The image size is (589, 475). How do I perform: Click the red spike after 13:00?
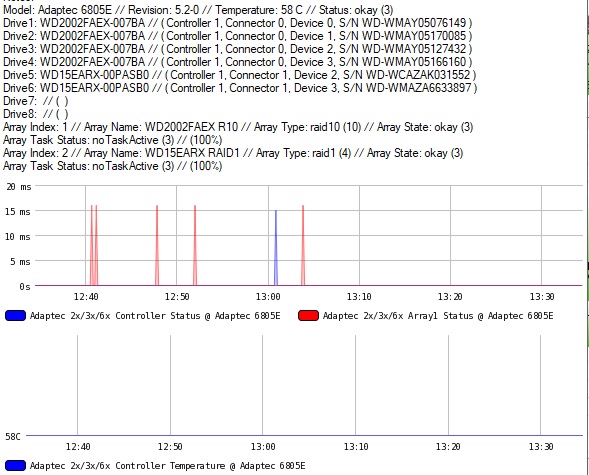(303, 246)
